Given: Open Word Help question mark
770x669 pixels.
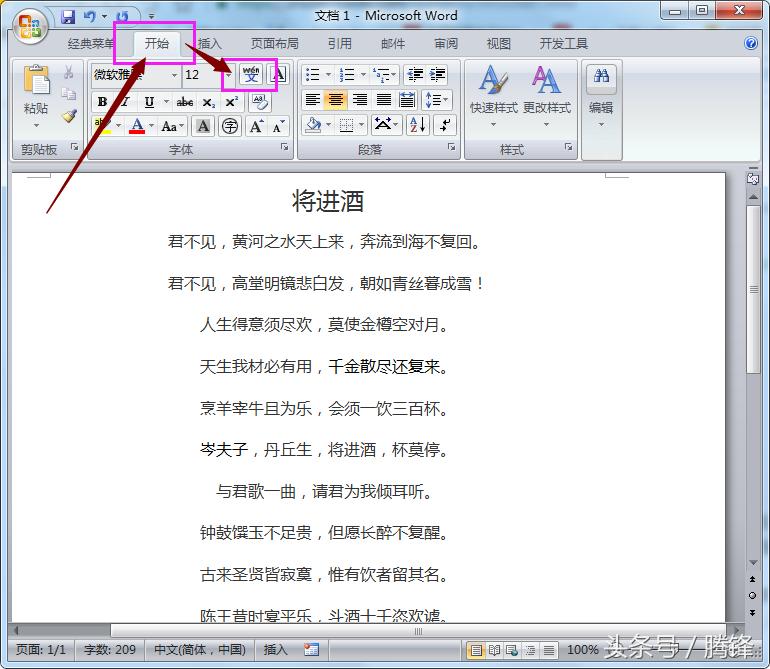Looking at the screenshot, I should [x=751, y=43].
